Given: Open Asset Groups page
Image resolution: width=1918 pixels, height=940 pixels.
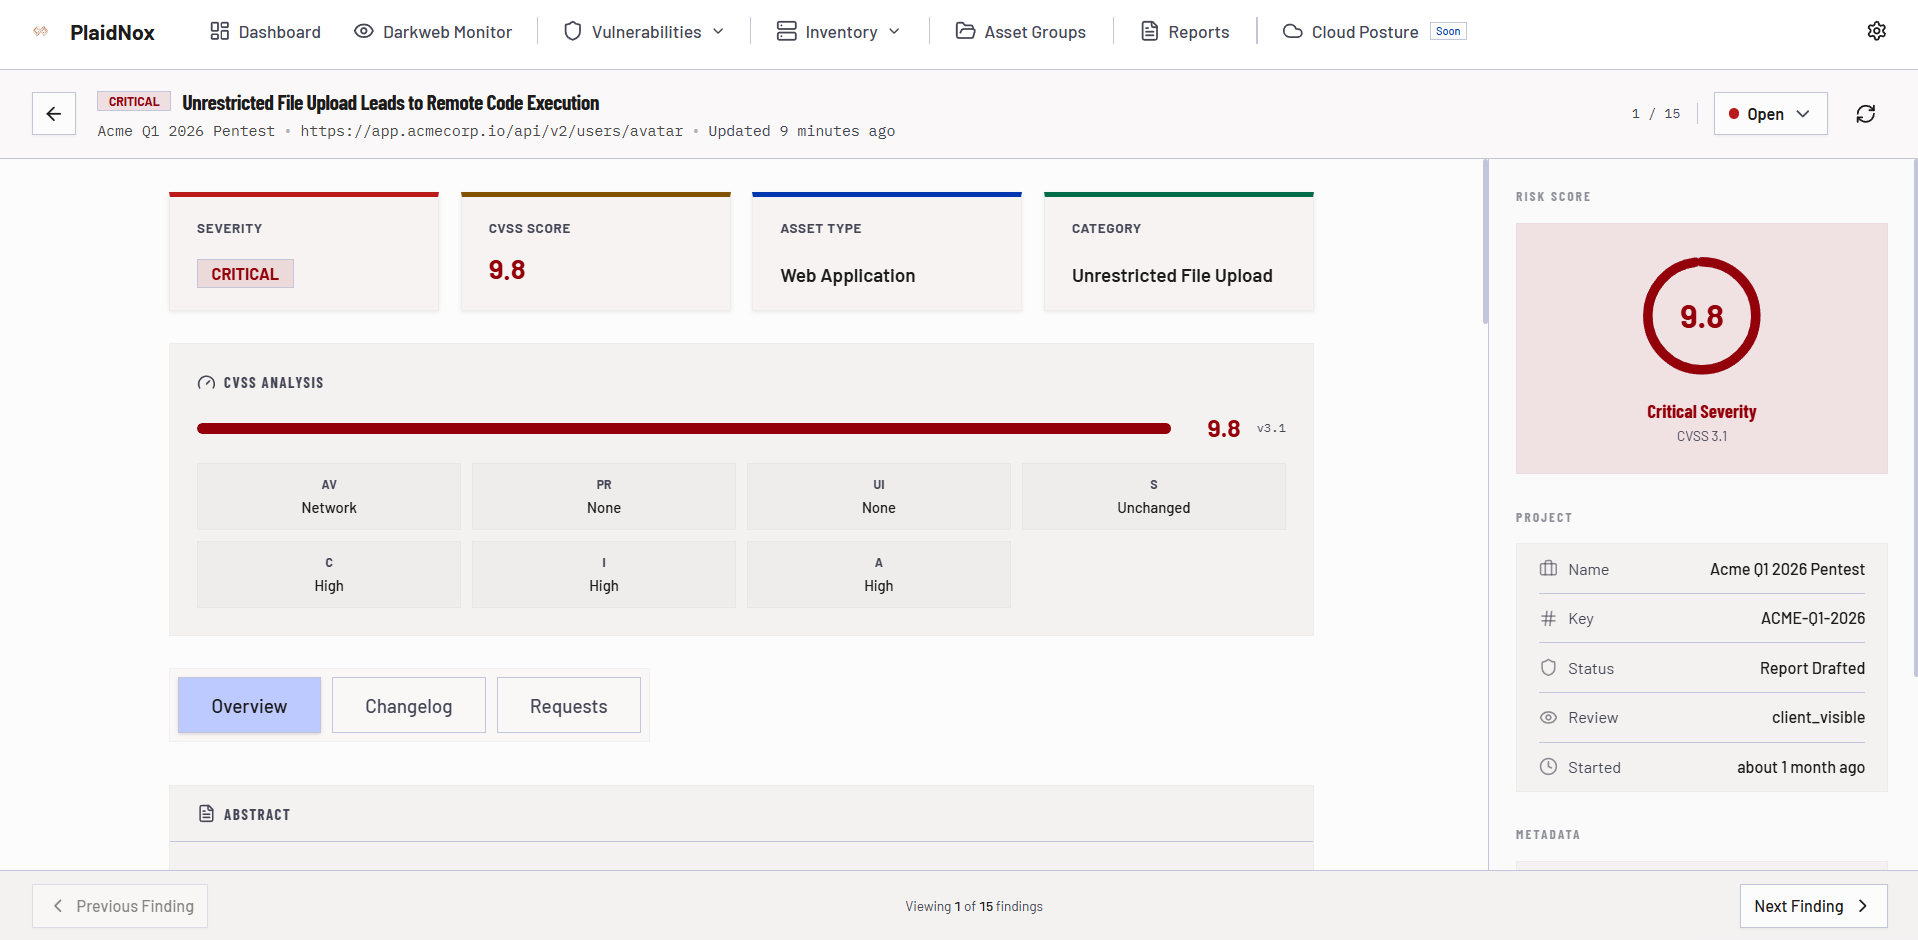Looking at the screenshot, I should (1021, 32).
